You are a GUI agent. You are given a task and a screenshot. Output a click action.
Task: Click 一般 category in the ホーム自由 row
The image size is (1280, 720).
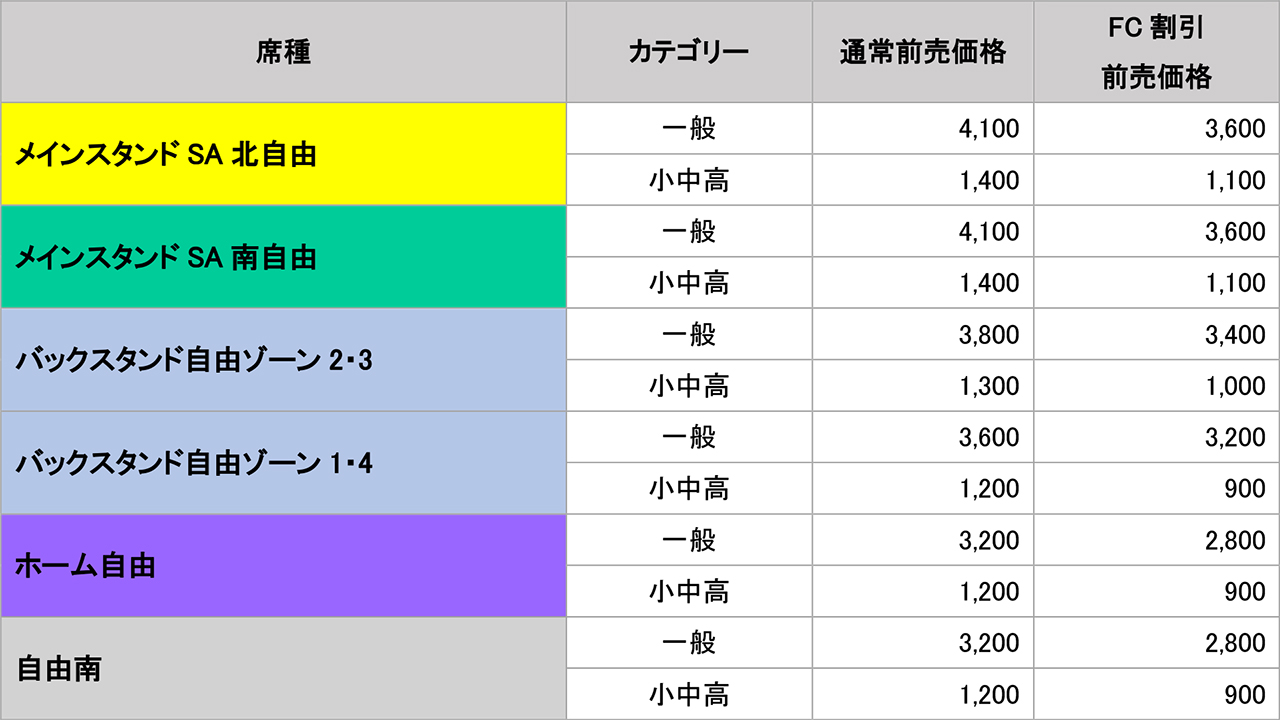coord(689,541)
